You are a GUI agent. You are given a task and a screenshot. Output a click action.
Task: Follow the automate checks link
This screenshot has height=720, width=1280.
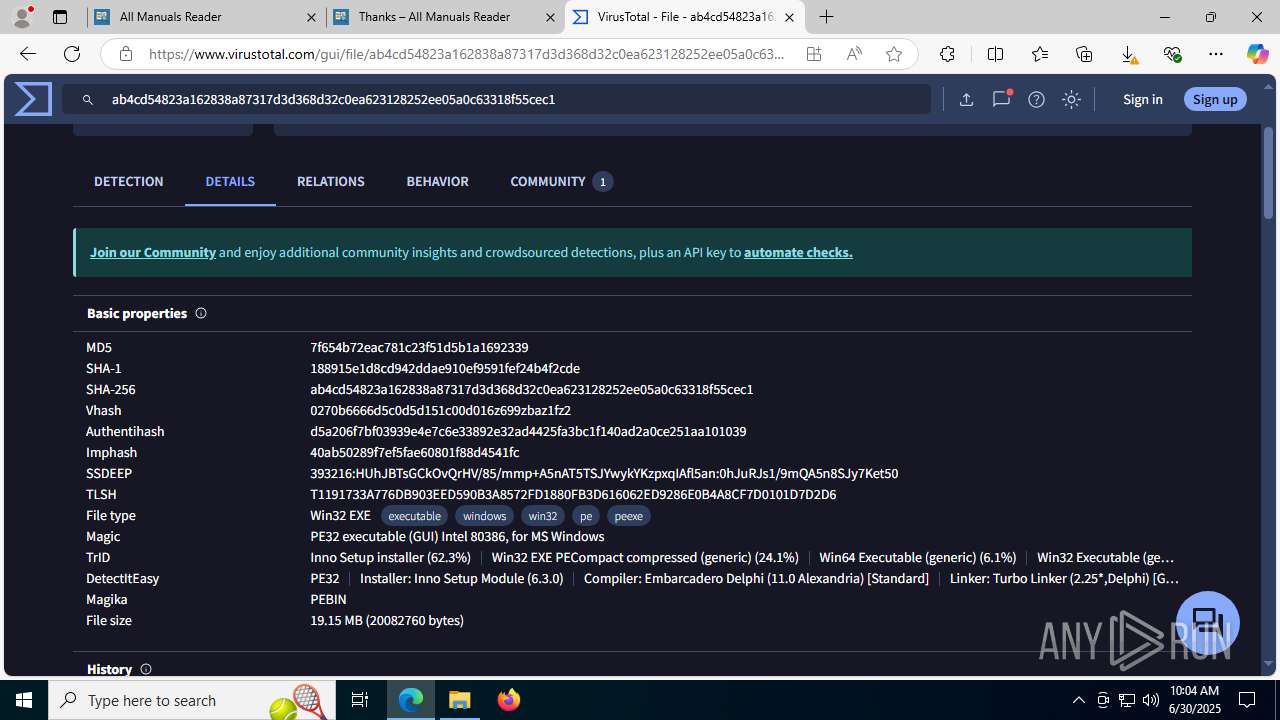tap(798, 252)
